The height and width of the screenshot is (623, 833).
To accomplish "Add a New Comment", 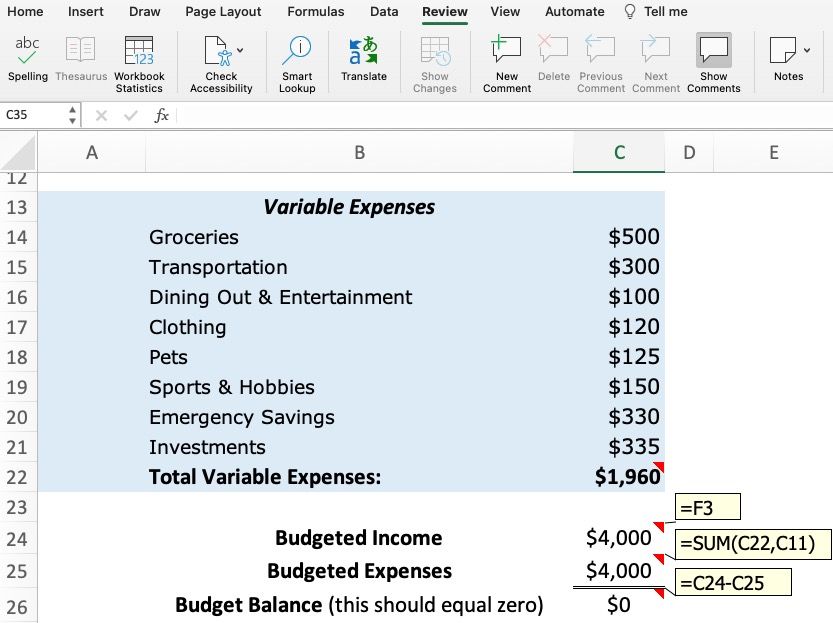I will coord(507,64).
